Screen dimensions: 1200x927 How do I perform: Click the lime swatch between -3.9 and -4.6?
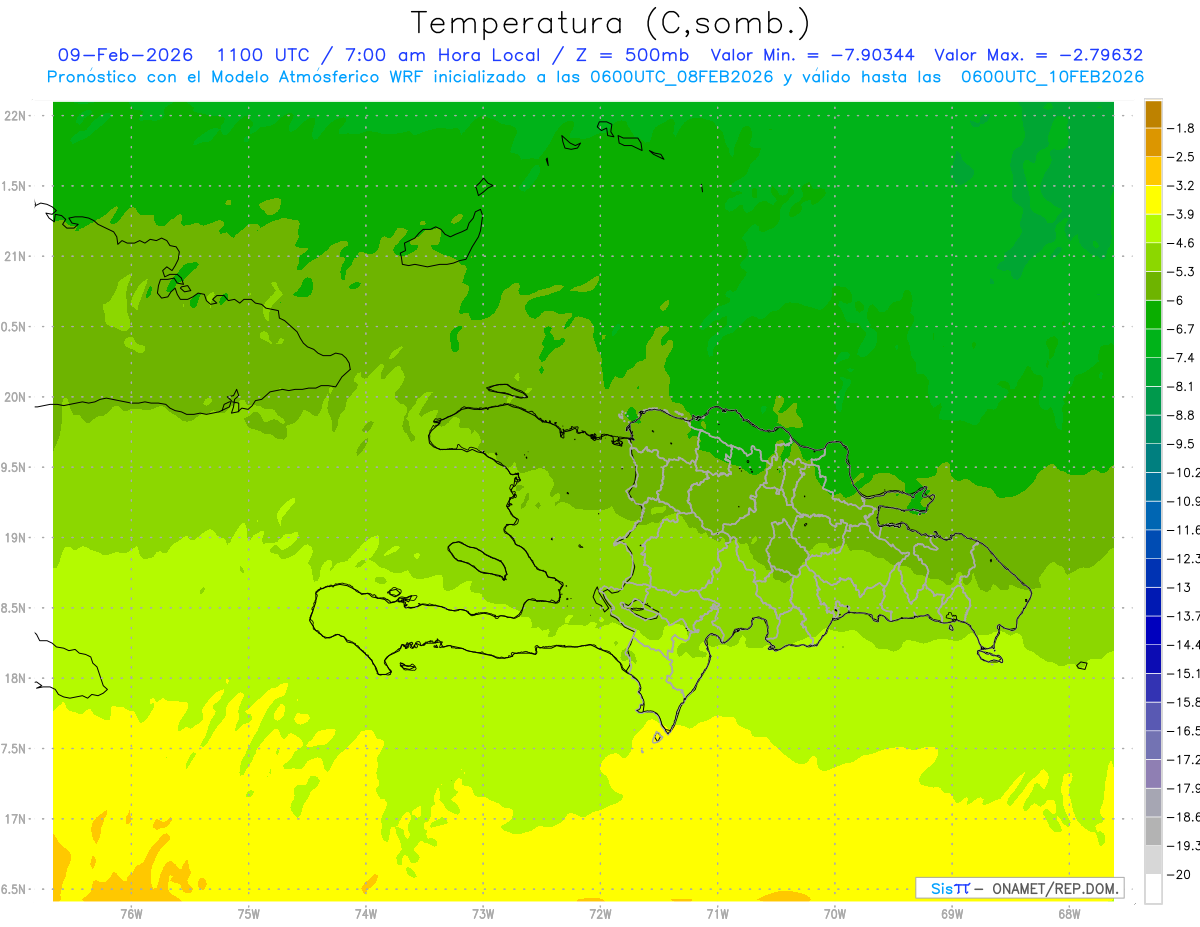[1153, 229]
